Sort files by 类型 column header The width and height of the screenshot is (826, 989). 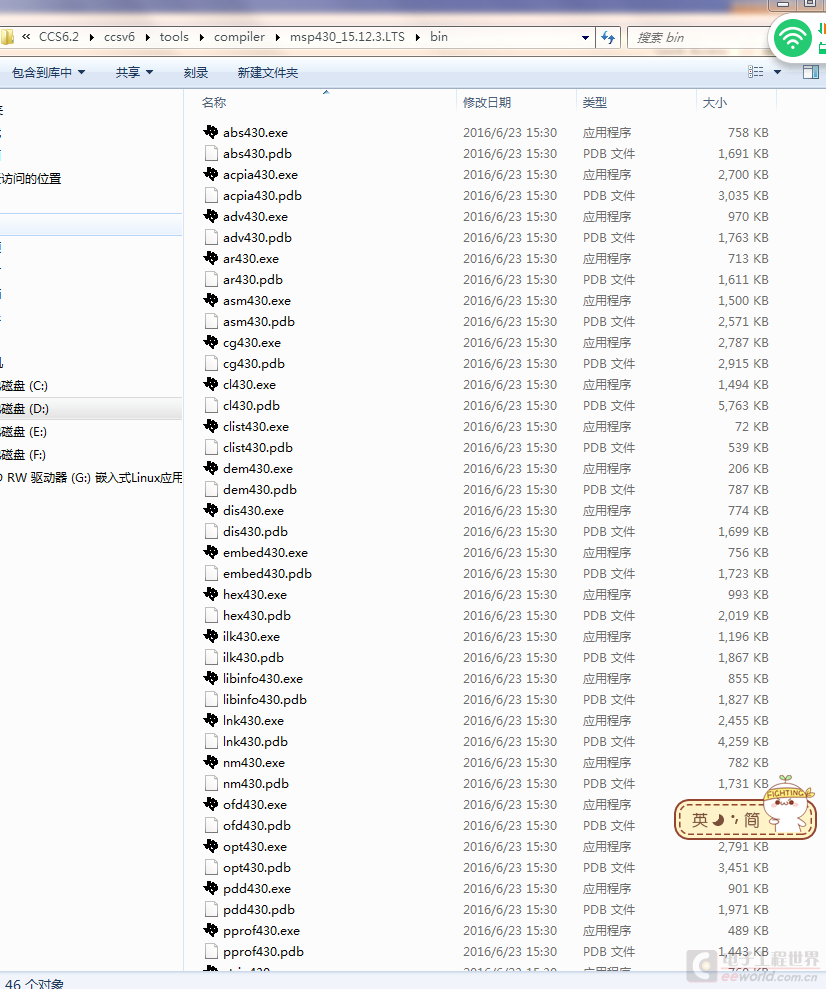pos(595,102)
